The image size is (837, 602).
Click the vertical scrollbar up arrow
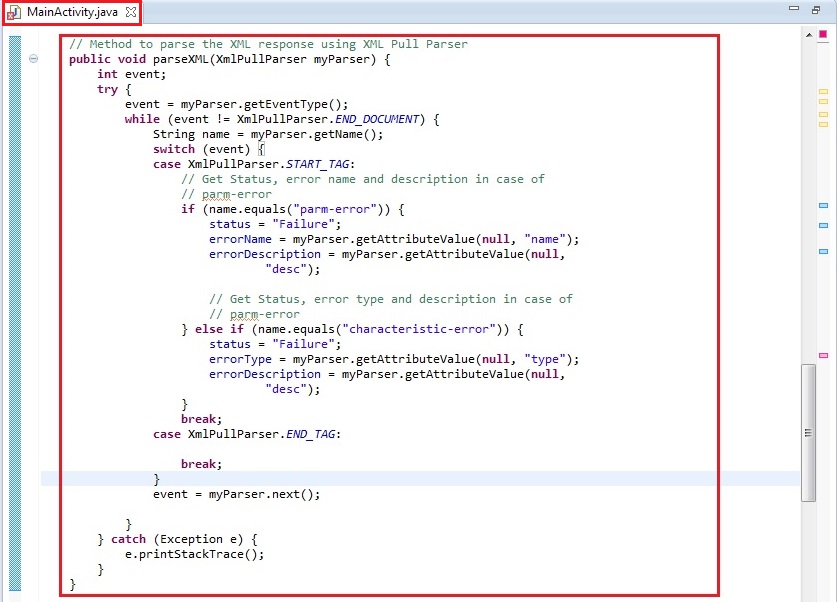point(808,34)
